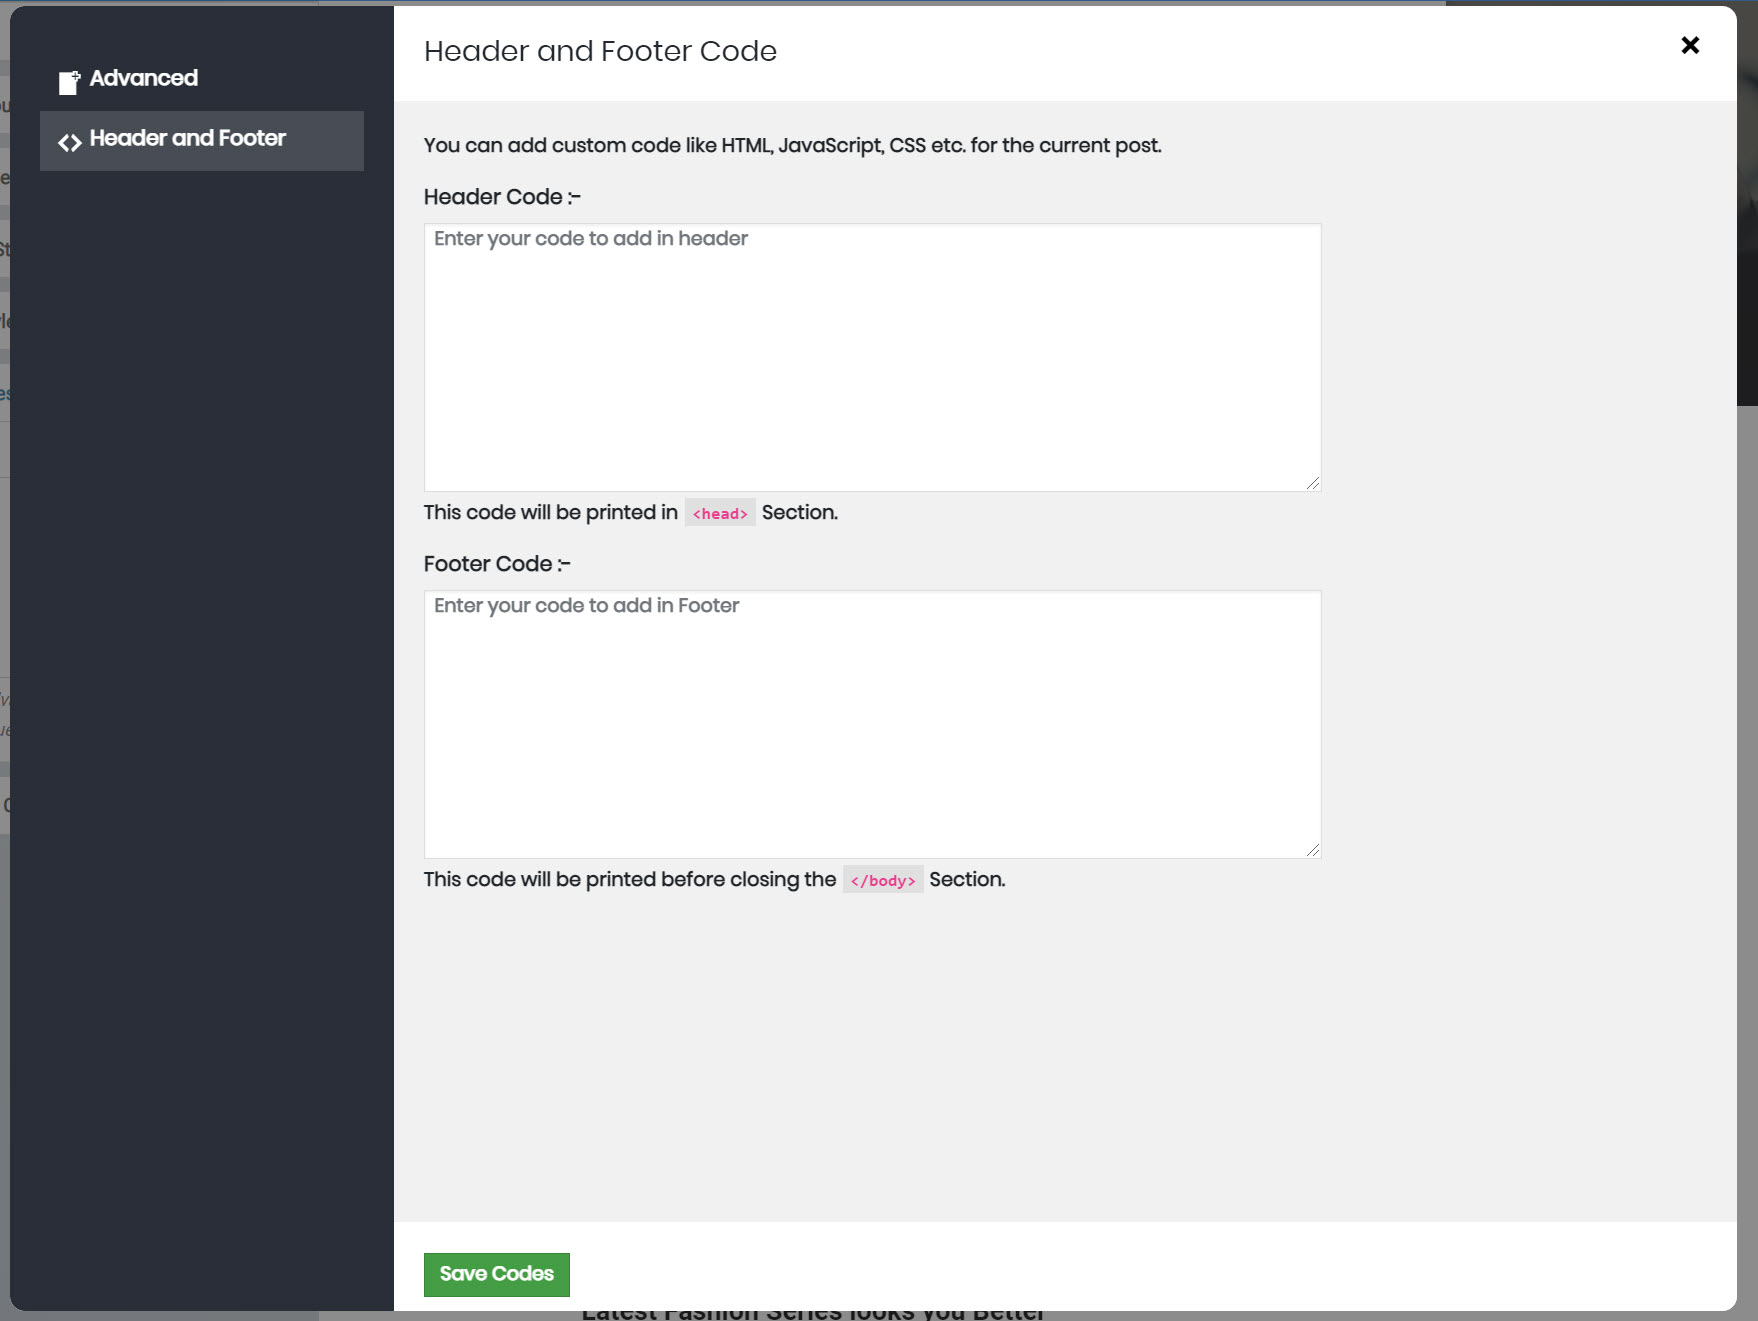Viewport: 1758px width, 1321px height.
Task: Click 'Section.' text after the <head> tag
Action: (x=800, y=512)
